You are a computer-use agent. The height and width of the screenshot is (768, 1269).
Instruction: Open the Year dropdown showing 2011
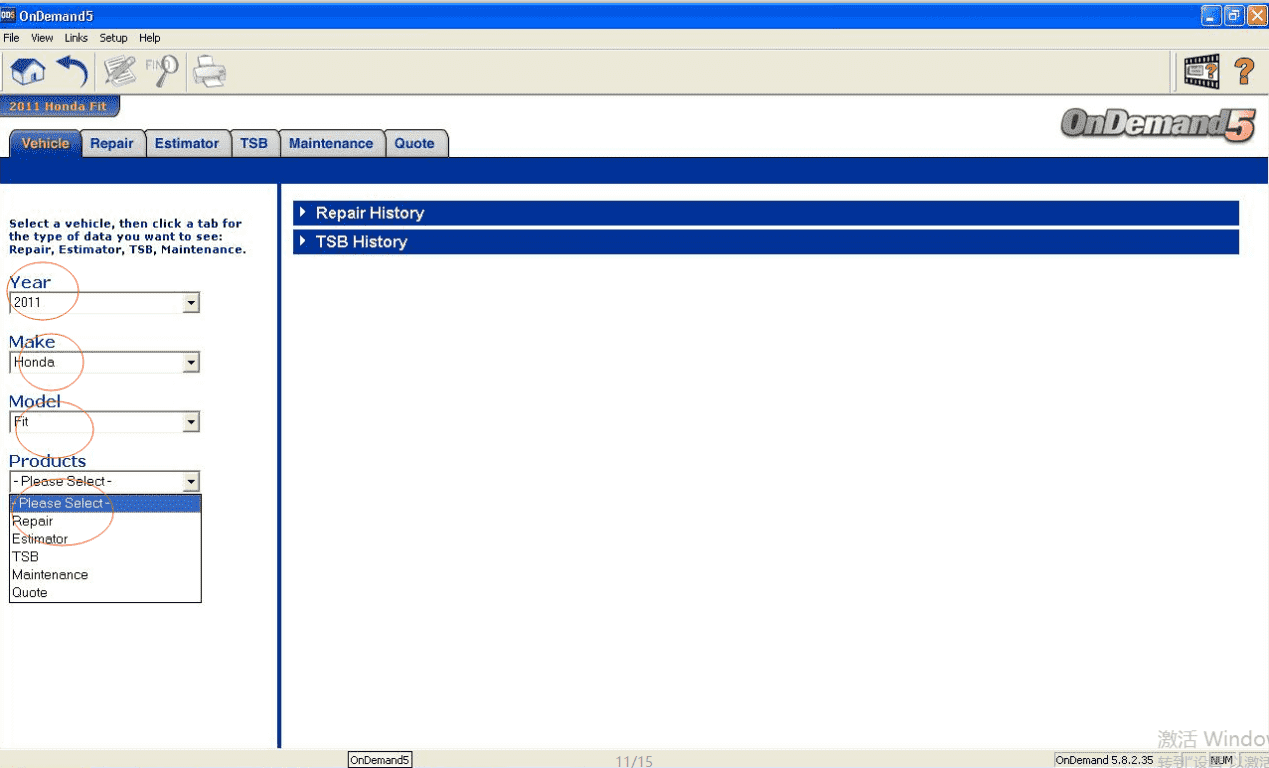105,302
